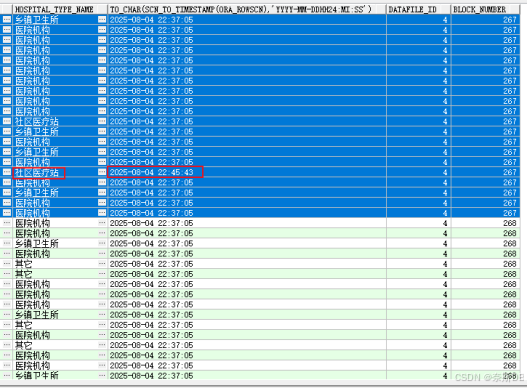528x389 pixels.
Task: Select the DATAFILE_ID value in the 22:45:43 row
Action: click(x=419, y=172)
